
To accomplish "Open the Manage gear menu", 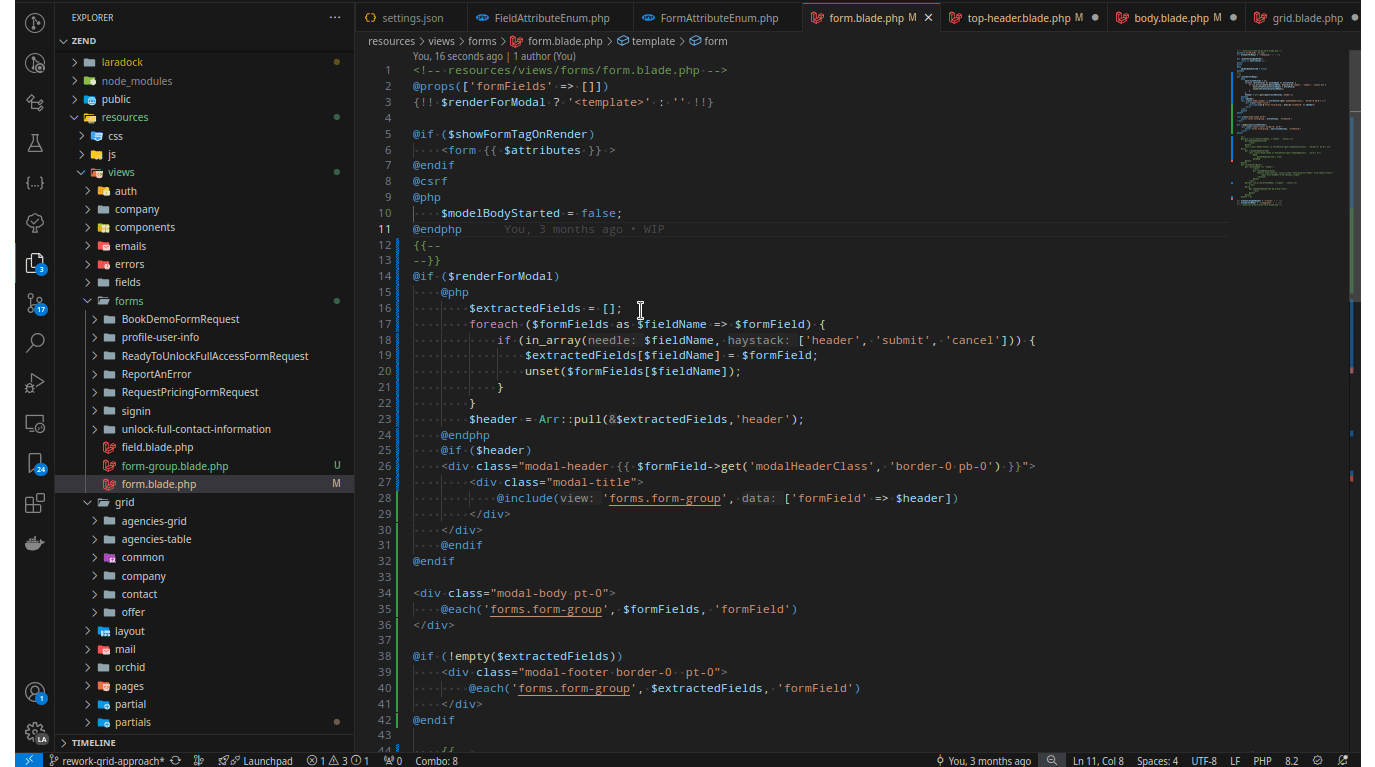I will pyautogui.click(x=35, y=733).
